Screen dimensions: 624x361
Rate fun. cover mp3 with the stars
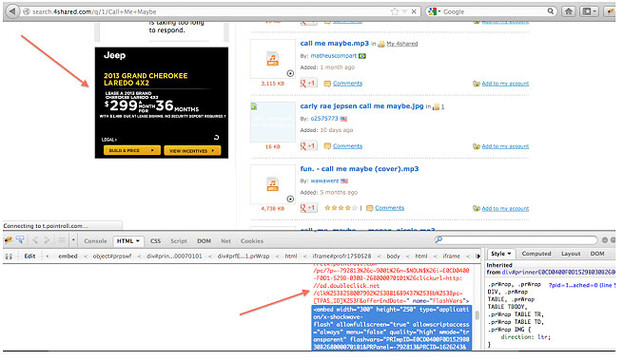(341, 208)
